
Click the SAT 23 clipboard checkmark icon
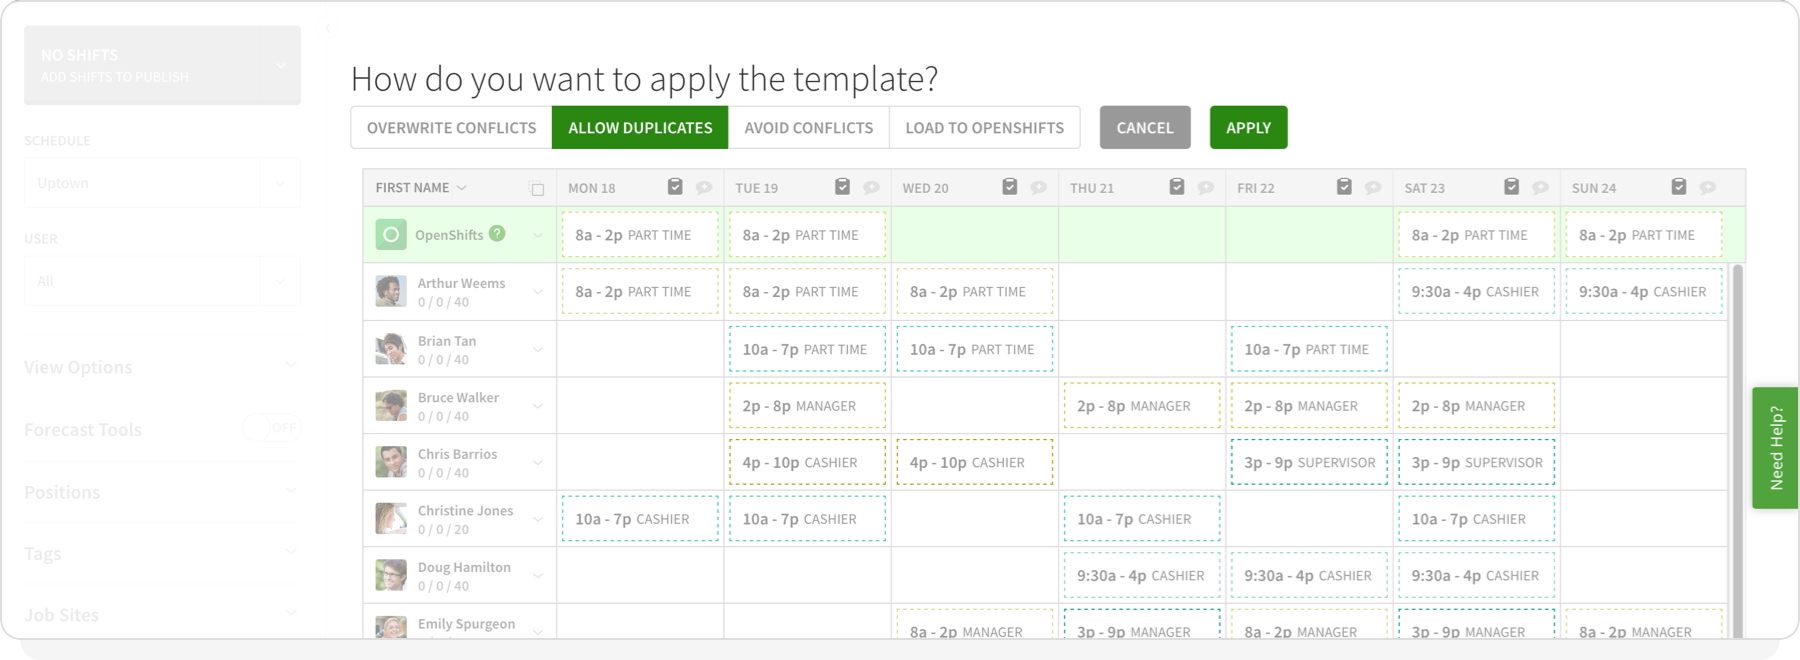point(1511,187)
